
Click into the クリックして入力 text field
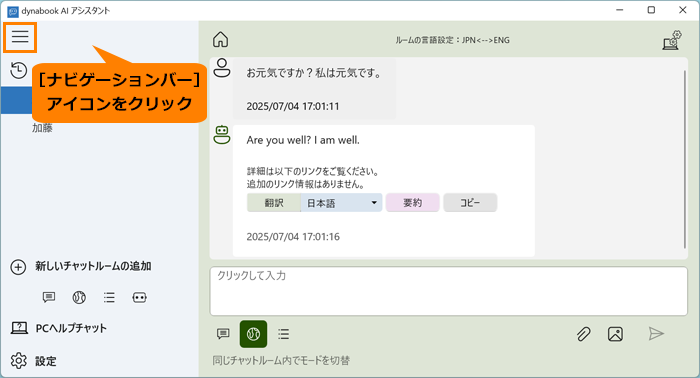[449, 291]
